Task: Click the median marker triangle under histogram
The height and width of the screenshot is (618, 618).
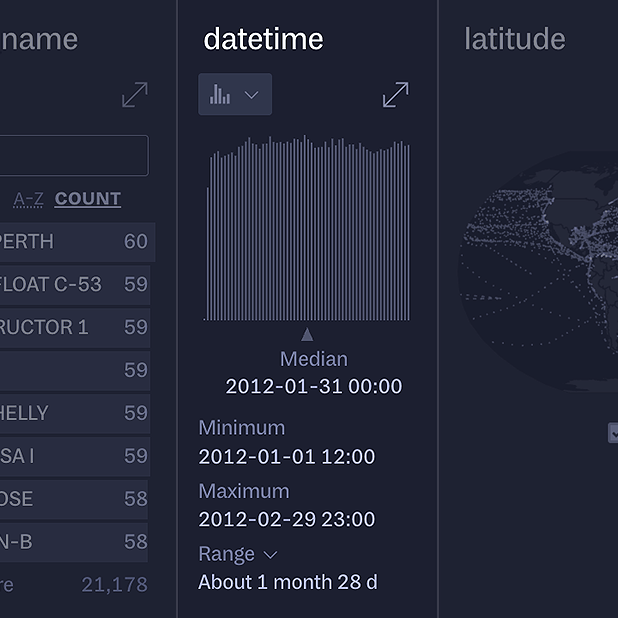Action: (x=307, y=335)
